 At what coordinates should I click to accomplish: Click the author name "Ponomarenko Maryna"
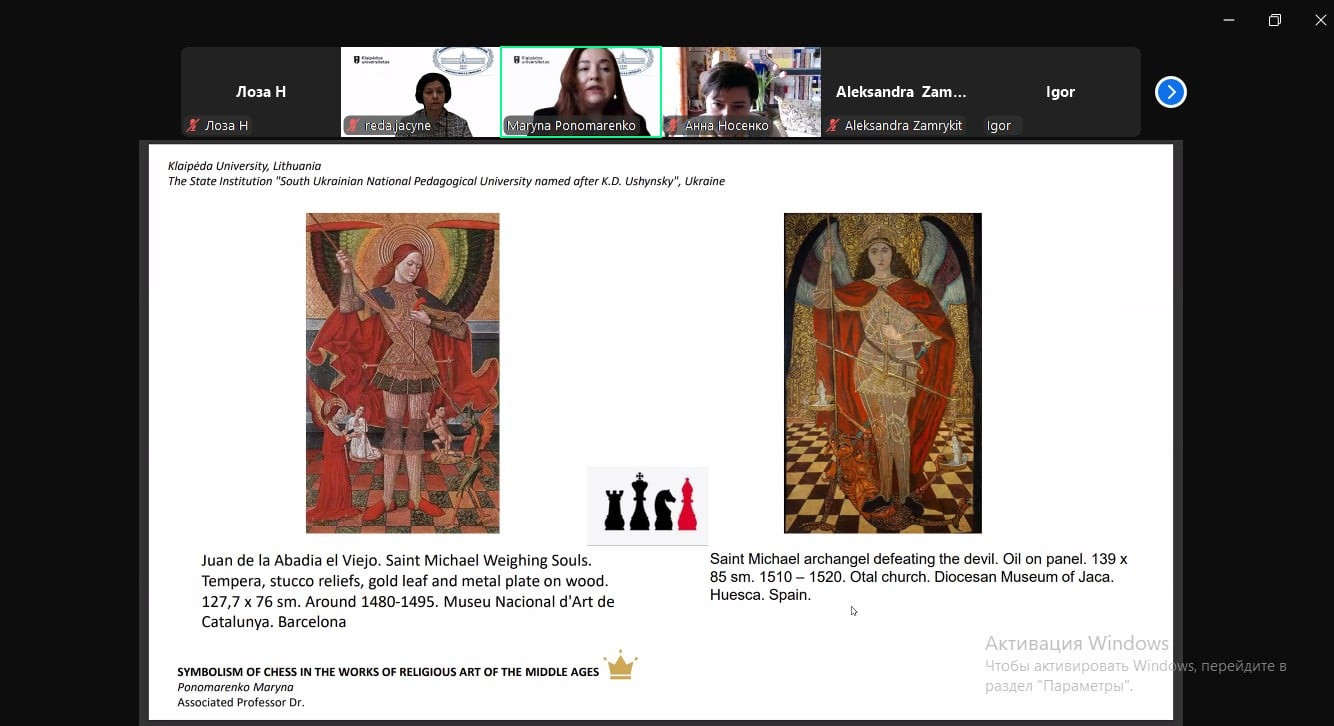click(235, 687)
